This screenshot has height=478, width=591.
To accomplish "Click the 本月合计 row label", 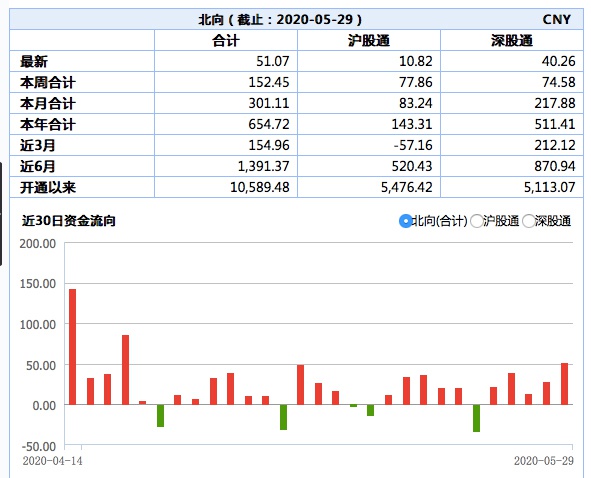I will (48, 103).
